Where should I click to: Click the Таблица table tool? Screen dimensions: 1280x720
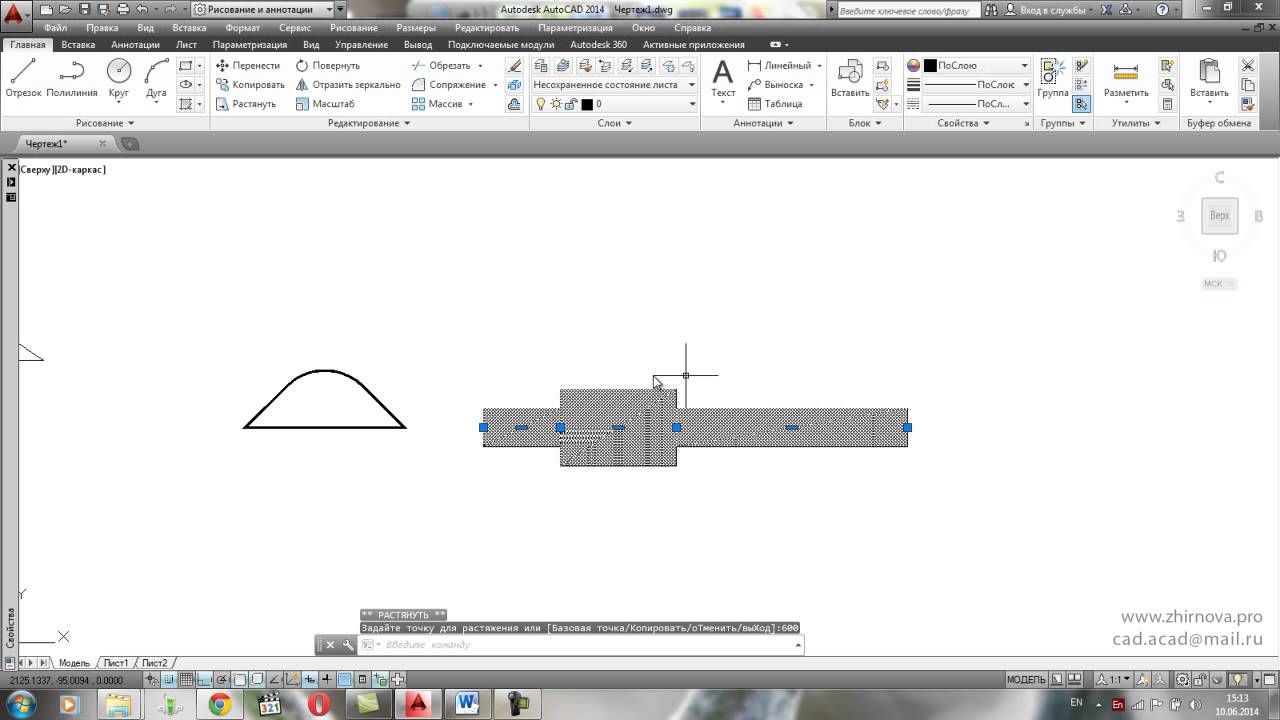(775, 103)
